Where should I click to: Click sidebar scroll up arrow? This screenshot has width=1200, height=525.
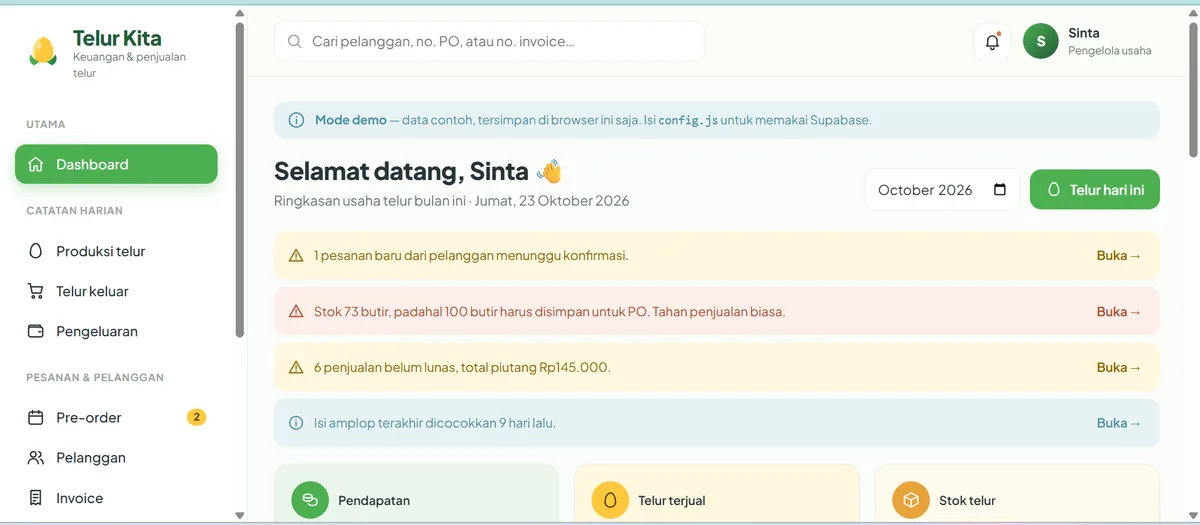(239, 13)
